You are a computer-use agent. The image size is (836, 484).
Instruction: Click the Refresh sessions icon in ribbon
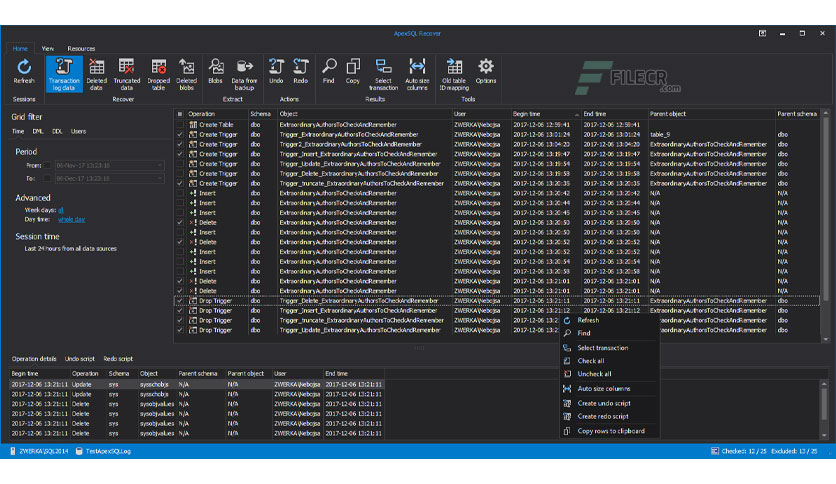pos(24,71)
